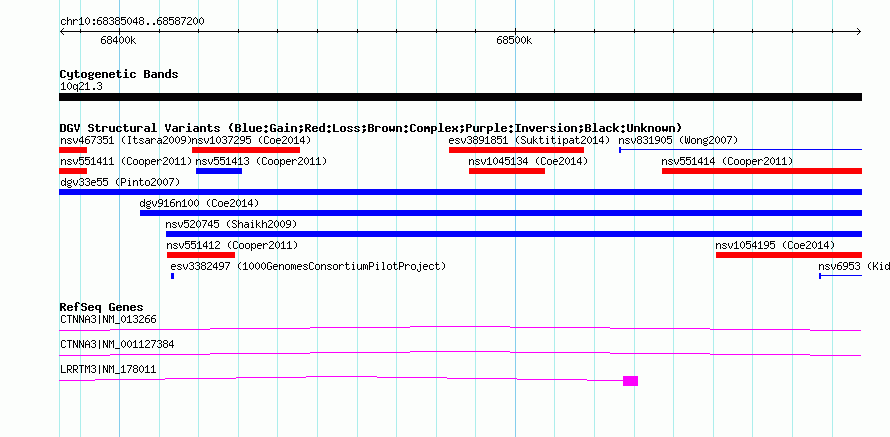890x437 pixels.
Task: Select the dgv916n100 (Coe2014) blue bar
Action: [501, 213]
